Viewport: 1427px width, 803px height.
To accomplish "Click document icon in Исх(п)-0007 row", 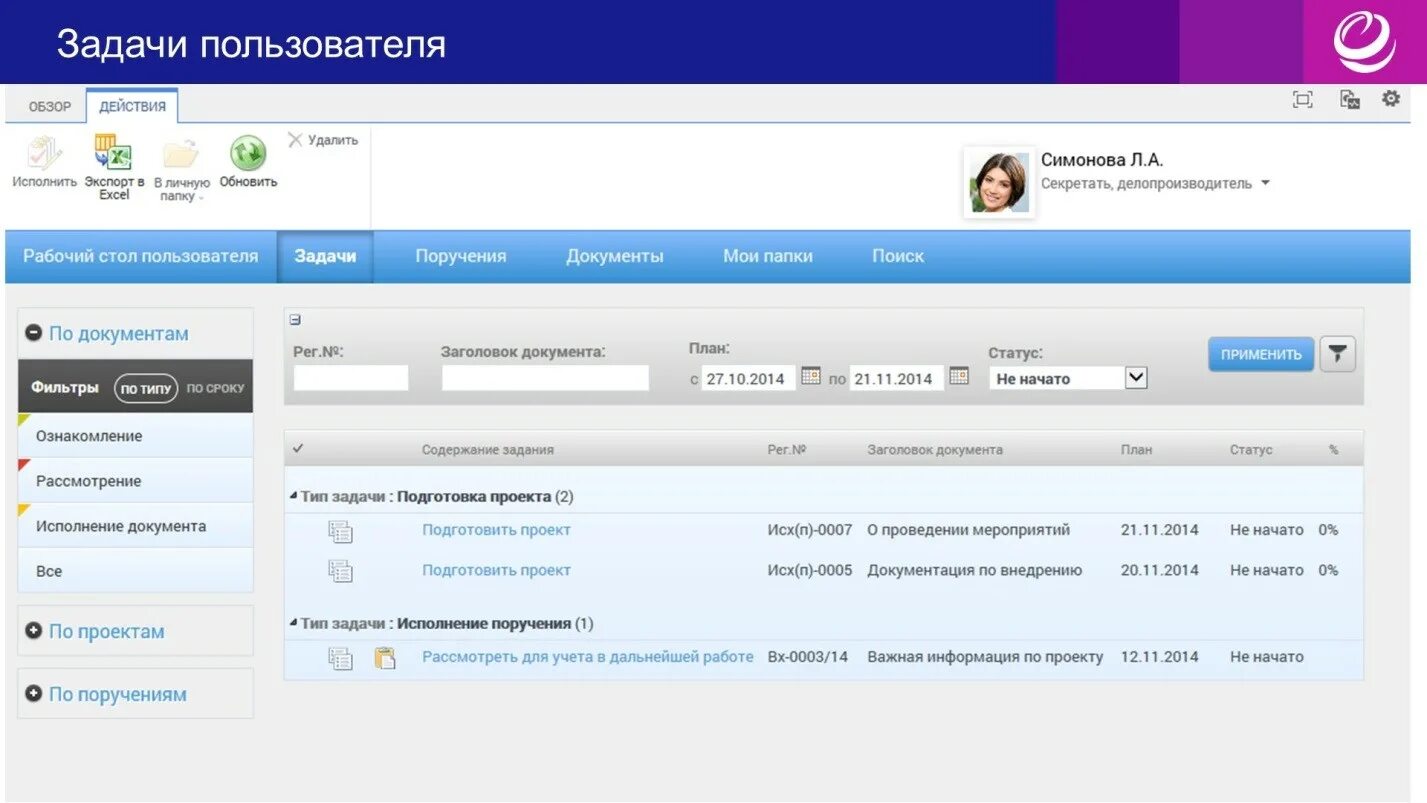I will pyautogui.click(x=341, y=531).
